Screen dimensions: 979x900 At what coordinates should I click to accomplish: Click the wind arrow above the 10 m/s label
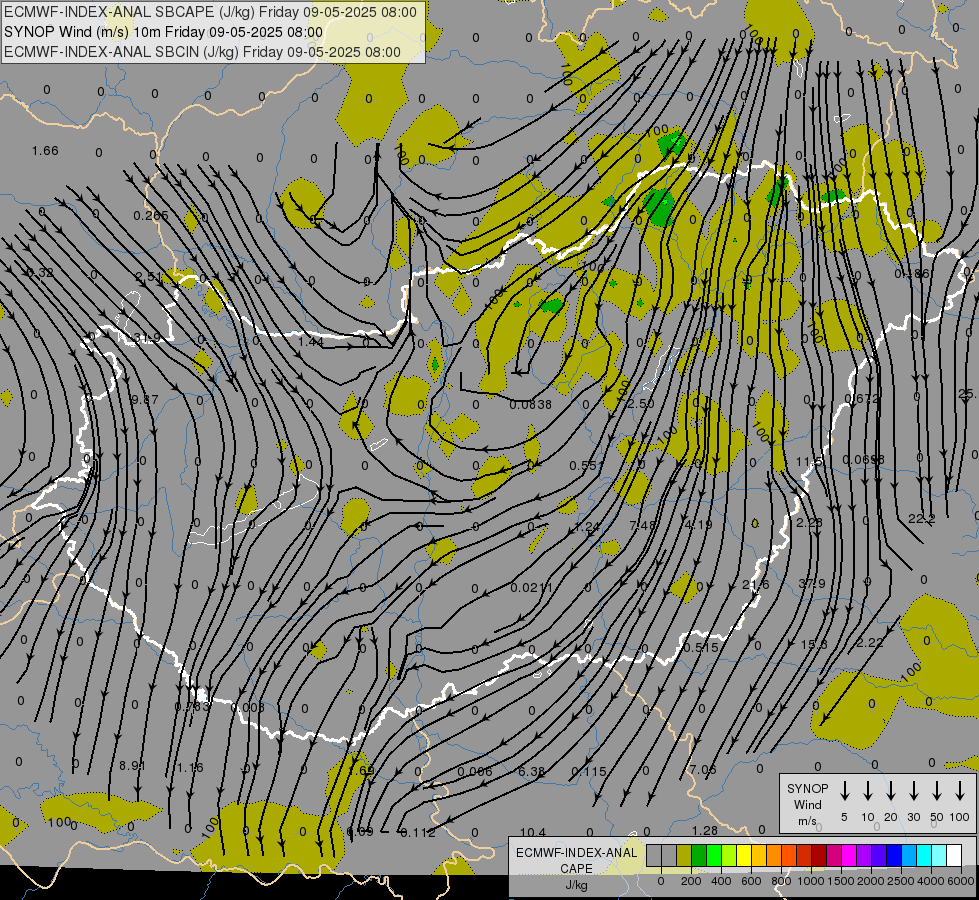(x=868, y=791)
